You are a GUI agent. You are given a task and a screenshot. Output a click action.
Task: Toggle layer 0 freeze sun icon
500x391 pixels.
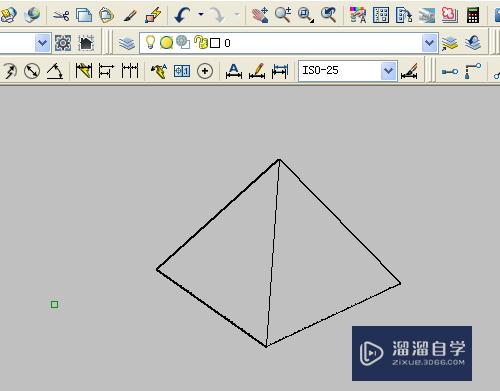coord(166,43)
